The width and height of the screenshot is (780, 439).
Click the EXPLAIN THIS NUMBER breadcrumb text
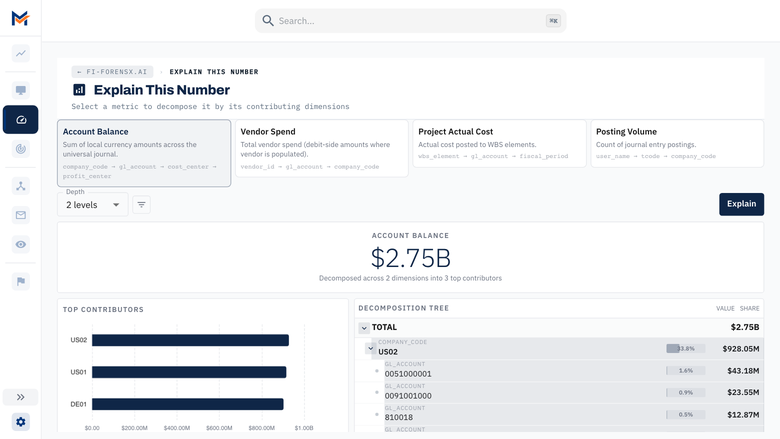click(214, 72)
